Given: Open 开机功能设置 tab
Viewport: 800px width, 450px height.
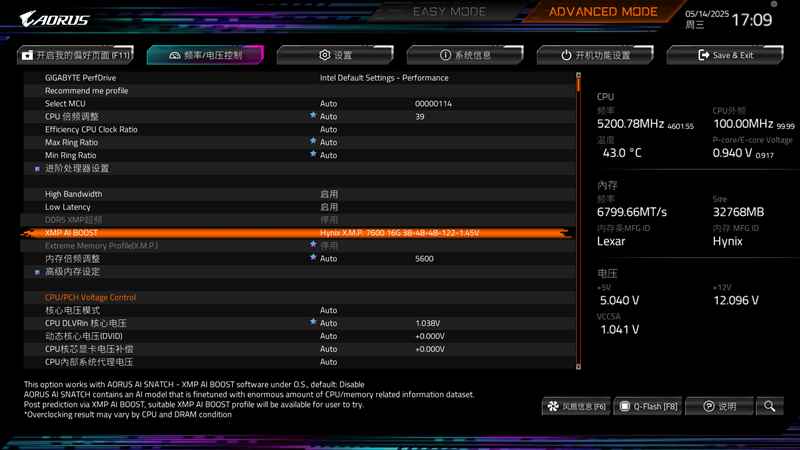Looking at the screenshot, I should coord(595,55).
